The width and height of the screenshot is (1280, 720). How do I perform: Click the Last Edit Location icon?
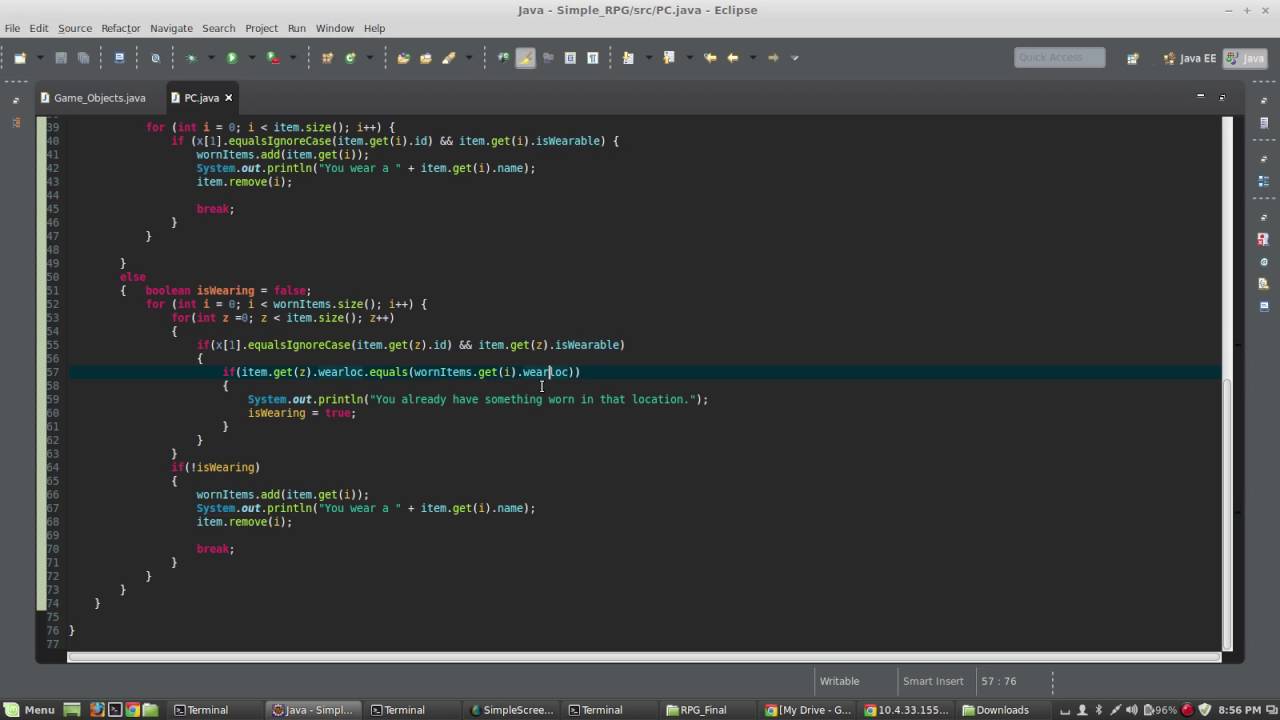coord(710,58)
